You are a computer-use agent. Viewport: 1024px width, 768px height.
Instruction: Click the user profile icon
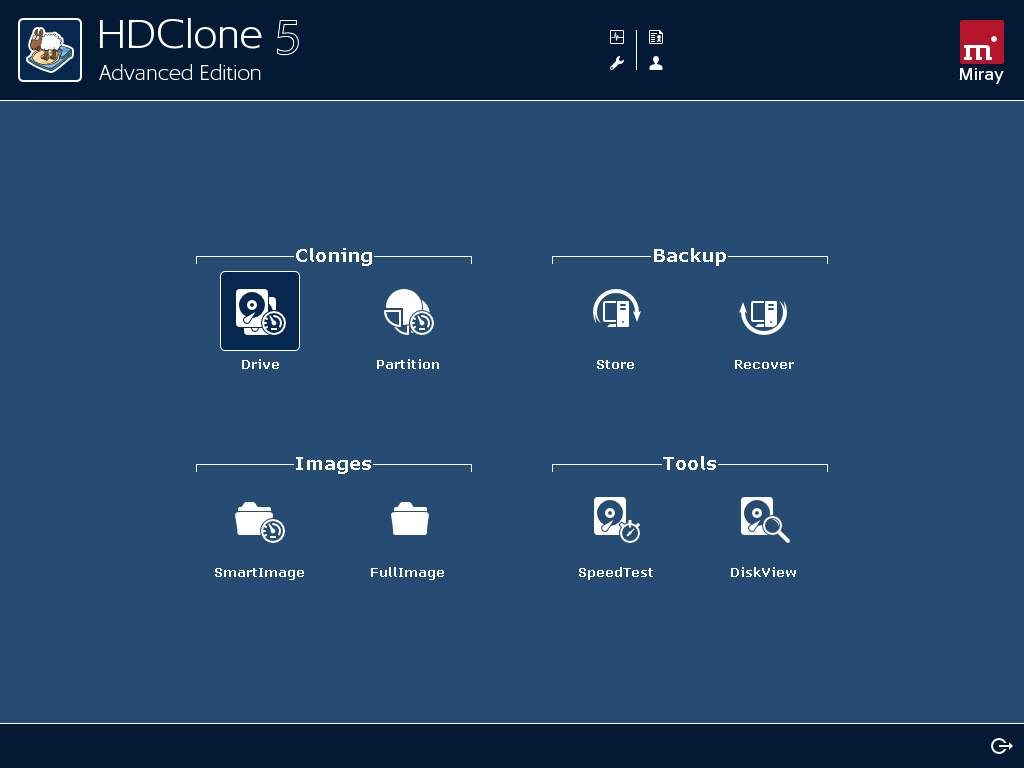pos(656,63)
